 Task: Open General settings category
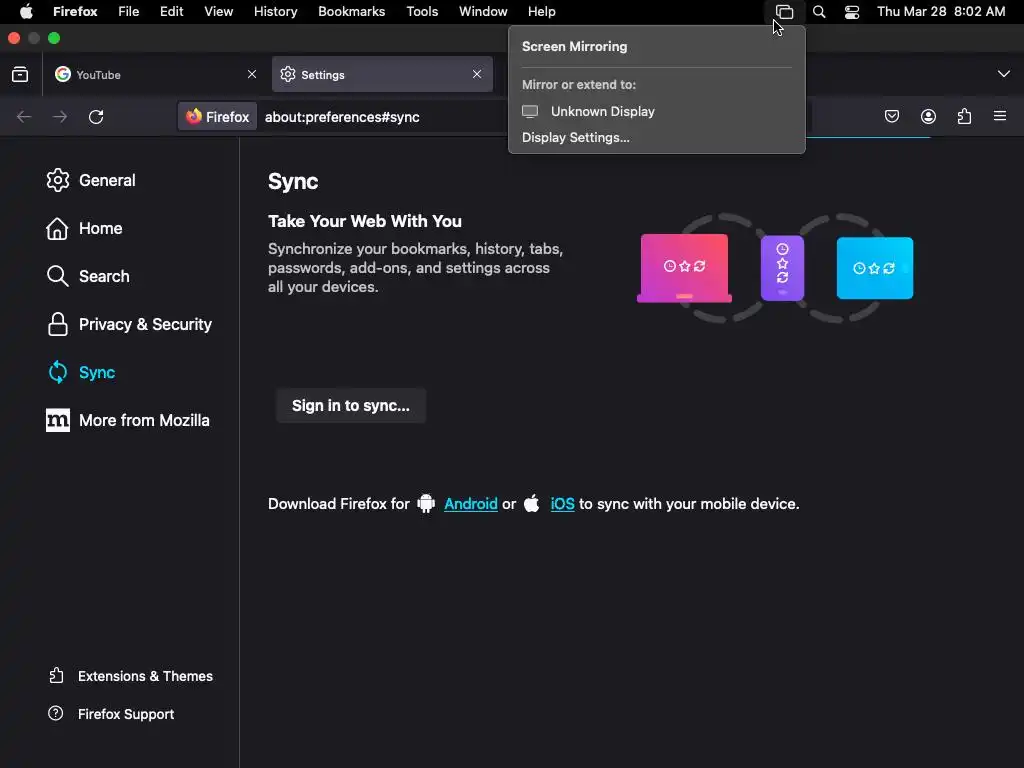click(x=91, y=180)
